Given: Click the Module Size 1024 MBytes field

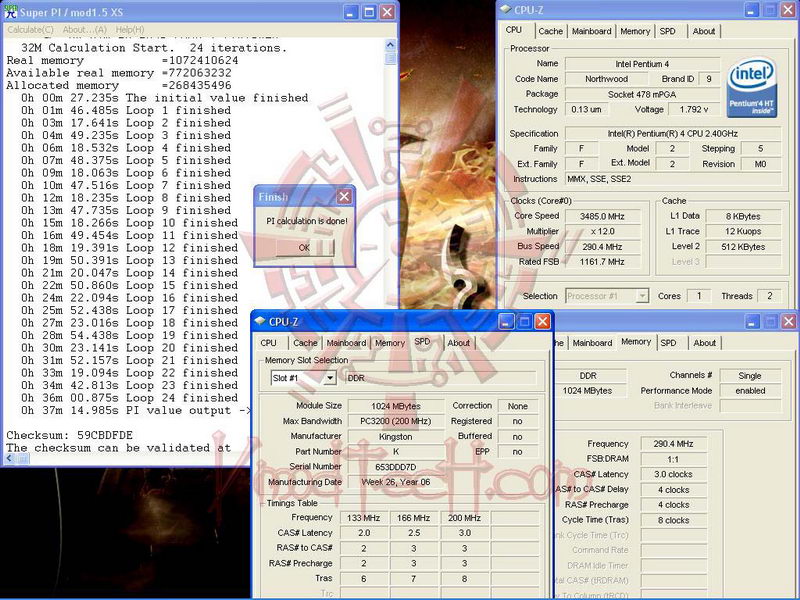Looking at the screenshot, I should 395,406.
